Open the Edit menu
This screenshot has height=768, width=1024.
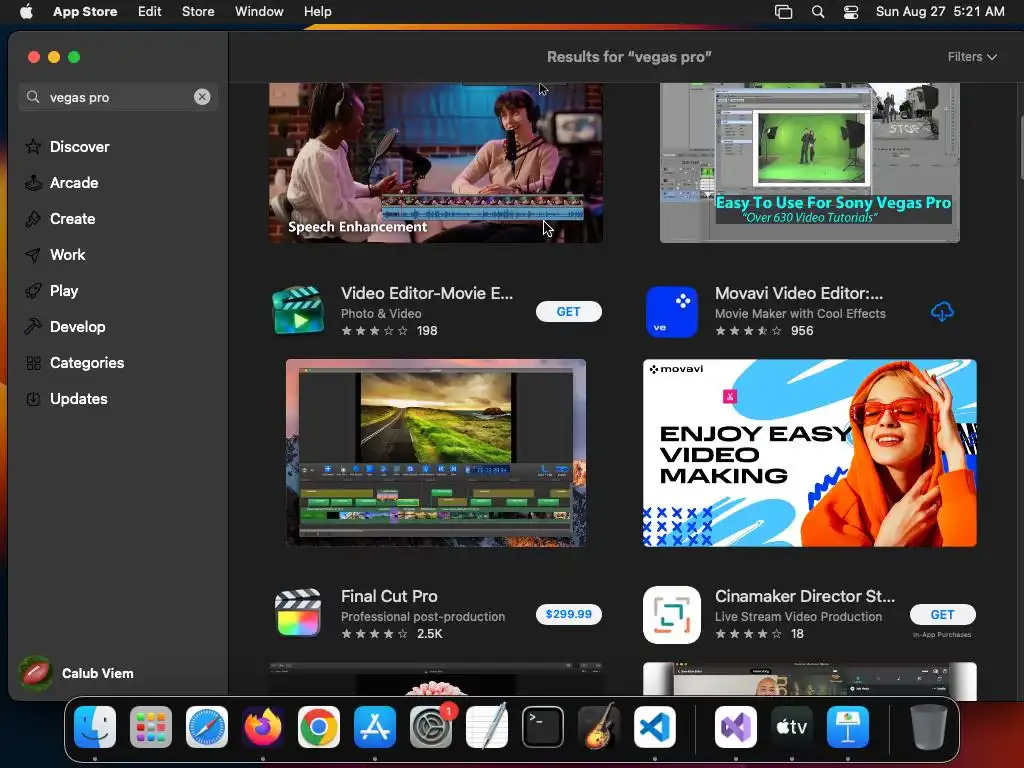pos(150,11)
